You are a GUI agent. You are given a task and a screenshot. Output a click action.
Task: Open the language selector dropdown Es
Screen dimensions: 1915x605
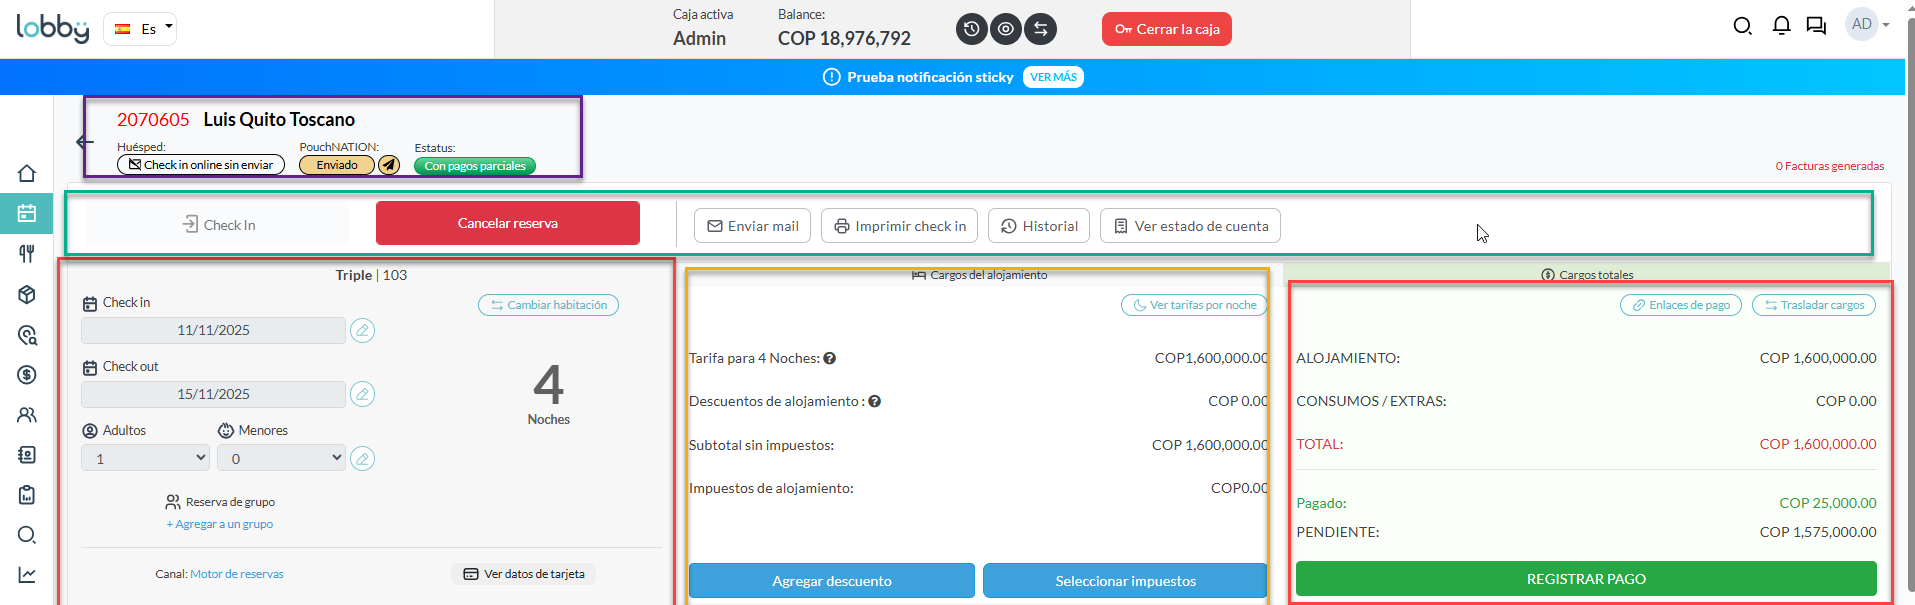click(x=140, y=29)
